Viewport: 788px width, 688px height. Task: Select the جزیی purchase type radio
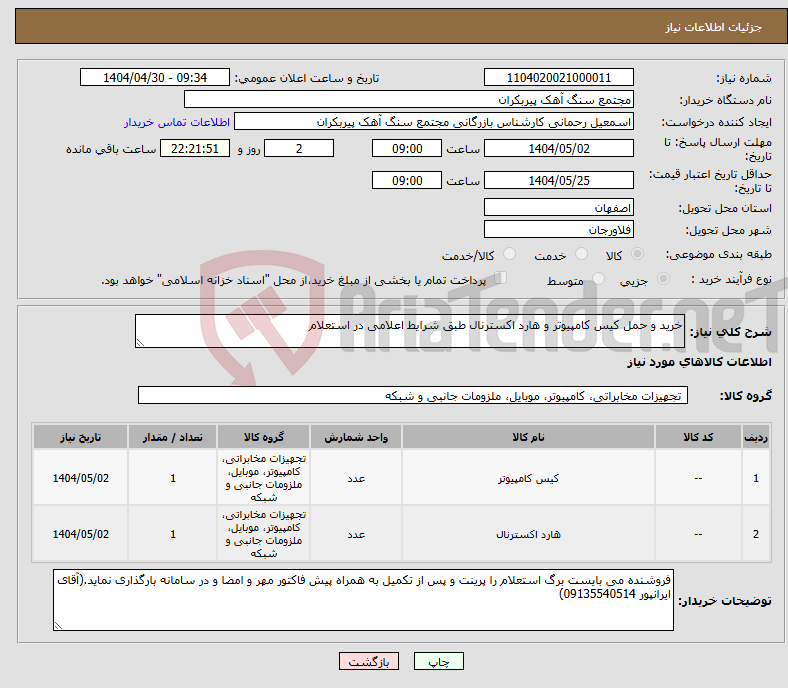click(663, 279)
